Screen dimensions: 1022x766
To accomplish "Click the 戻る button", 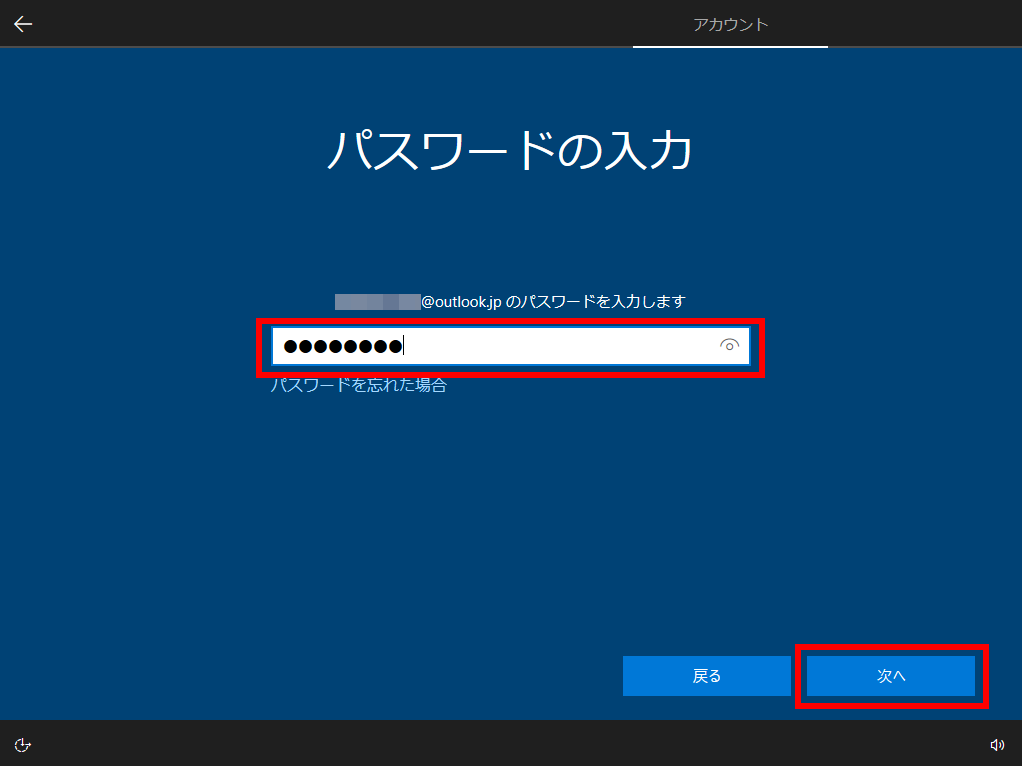I will coord(707,676).
